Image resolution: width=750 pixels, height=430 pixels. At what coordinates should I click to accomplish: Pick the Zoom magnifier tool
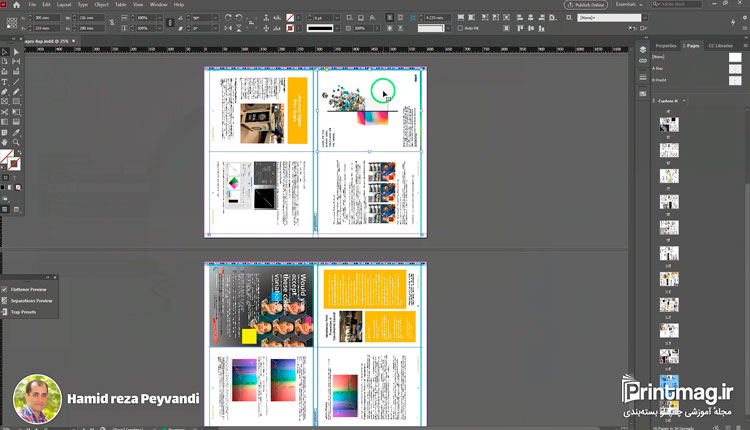pos(16,142)
